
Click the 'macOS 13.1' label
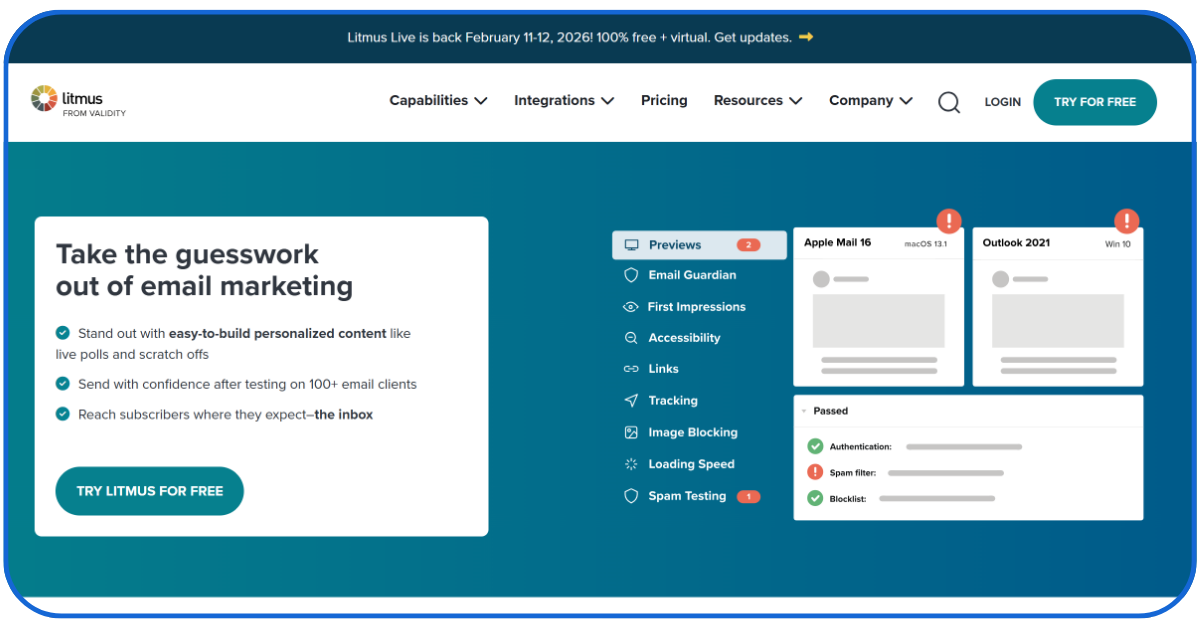pos(925,244)
